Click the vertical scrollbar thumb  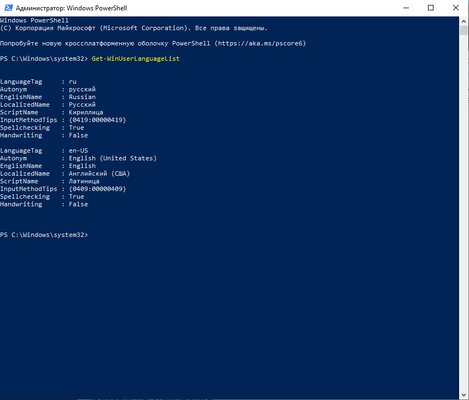point(464,31)
